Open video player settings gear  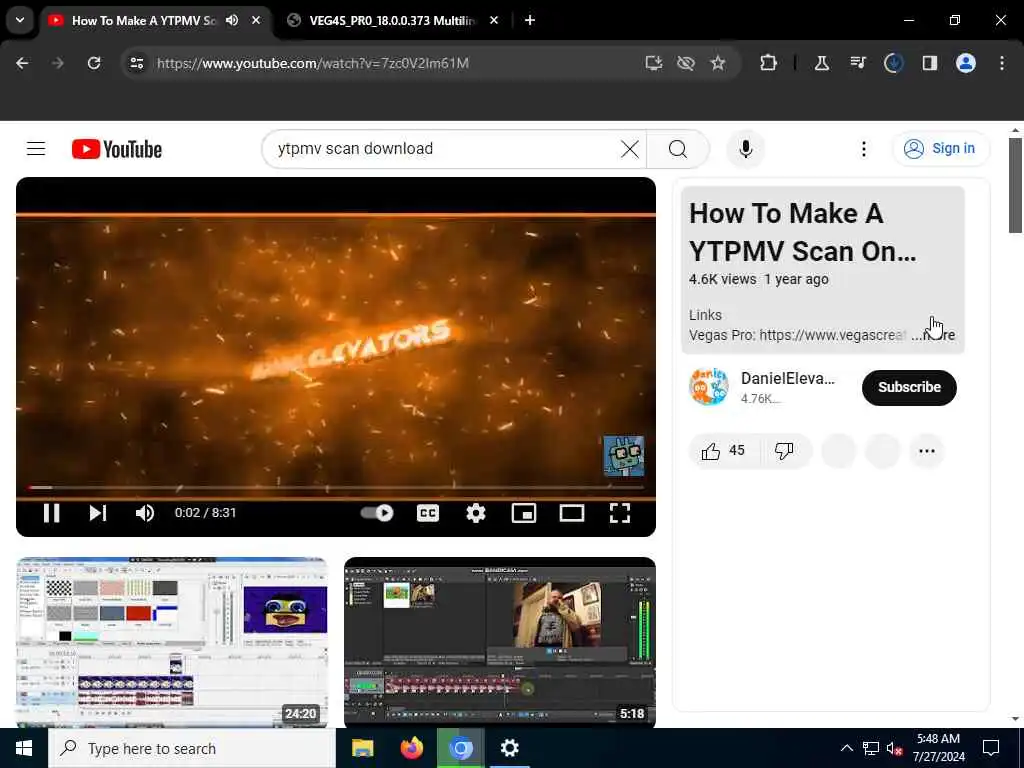click(475, 513)
